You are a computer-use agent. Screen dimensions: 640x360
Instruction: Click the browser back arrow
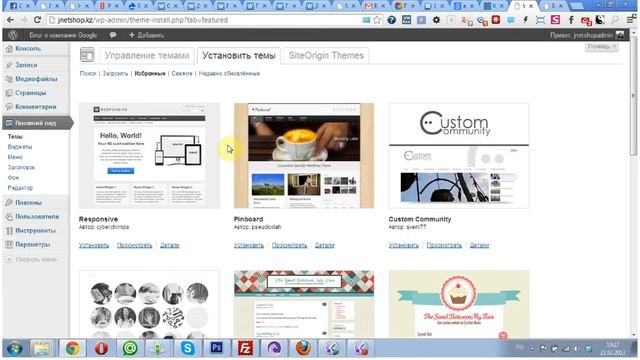coord(10,20)
